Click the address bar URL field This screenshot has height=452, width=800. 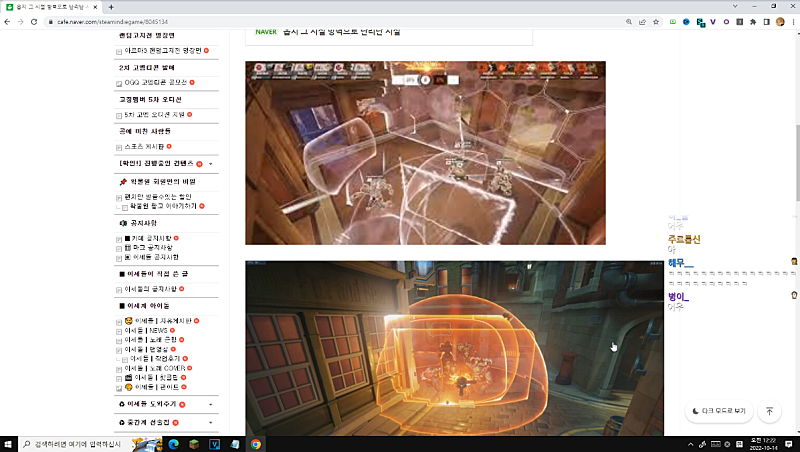(x=332, y=22)
